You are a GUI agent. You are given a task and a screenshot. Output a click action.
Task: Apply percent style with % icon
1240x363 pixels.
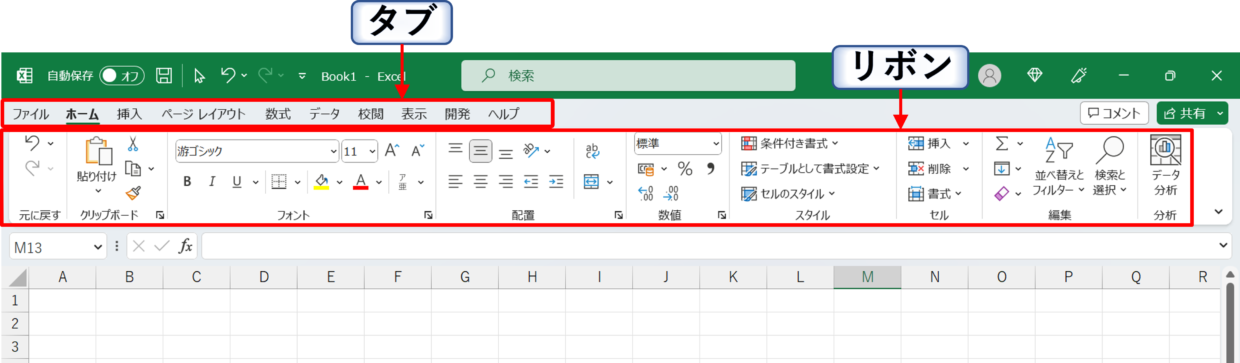tap(685, 169)
